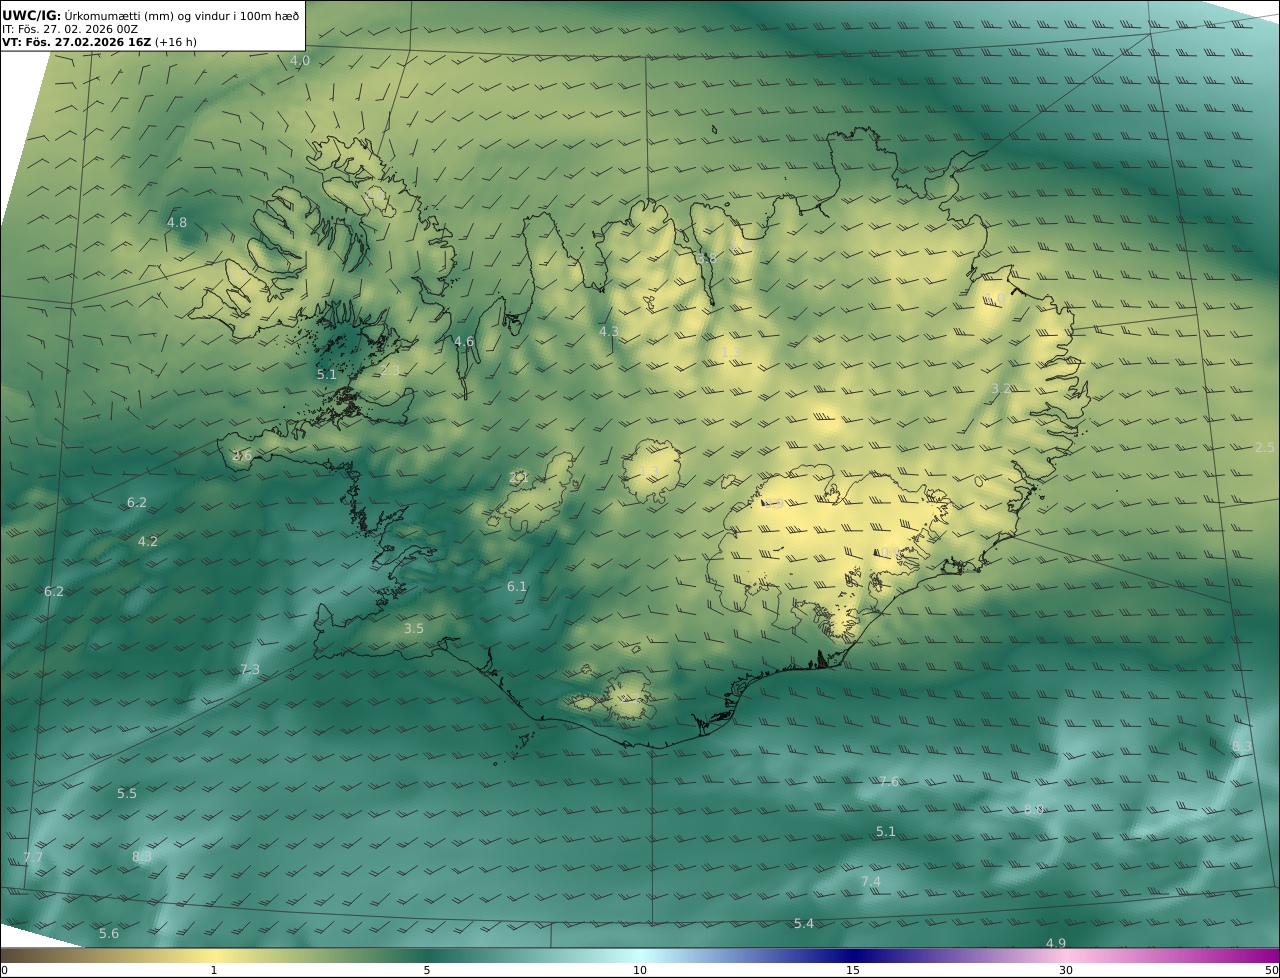Click the '7.4' precipitation value label
The image size is (1280, 978).
point(871,882)
